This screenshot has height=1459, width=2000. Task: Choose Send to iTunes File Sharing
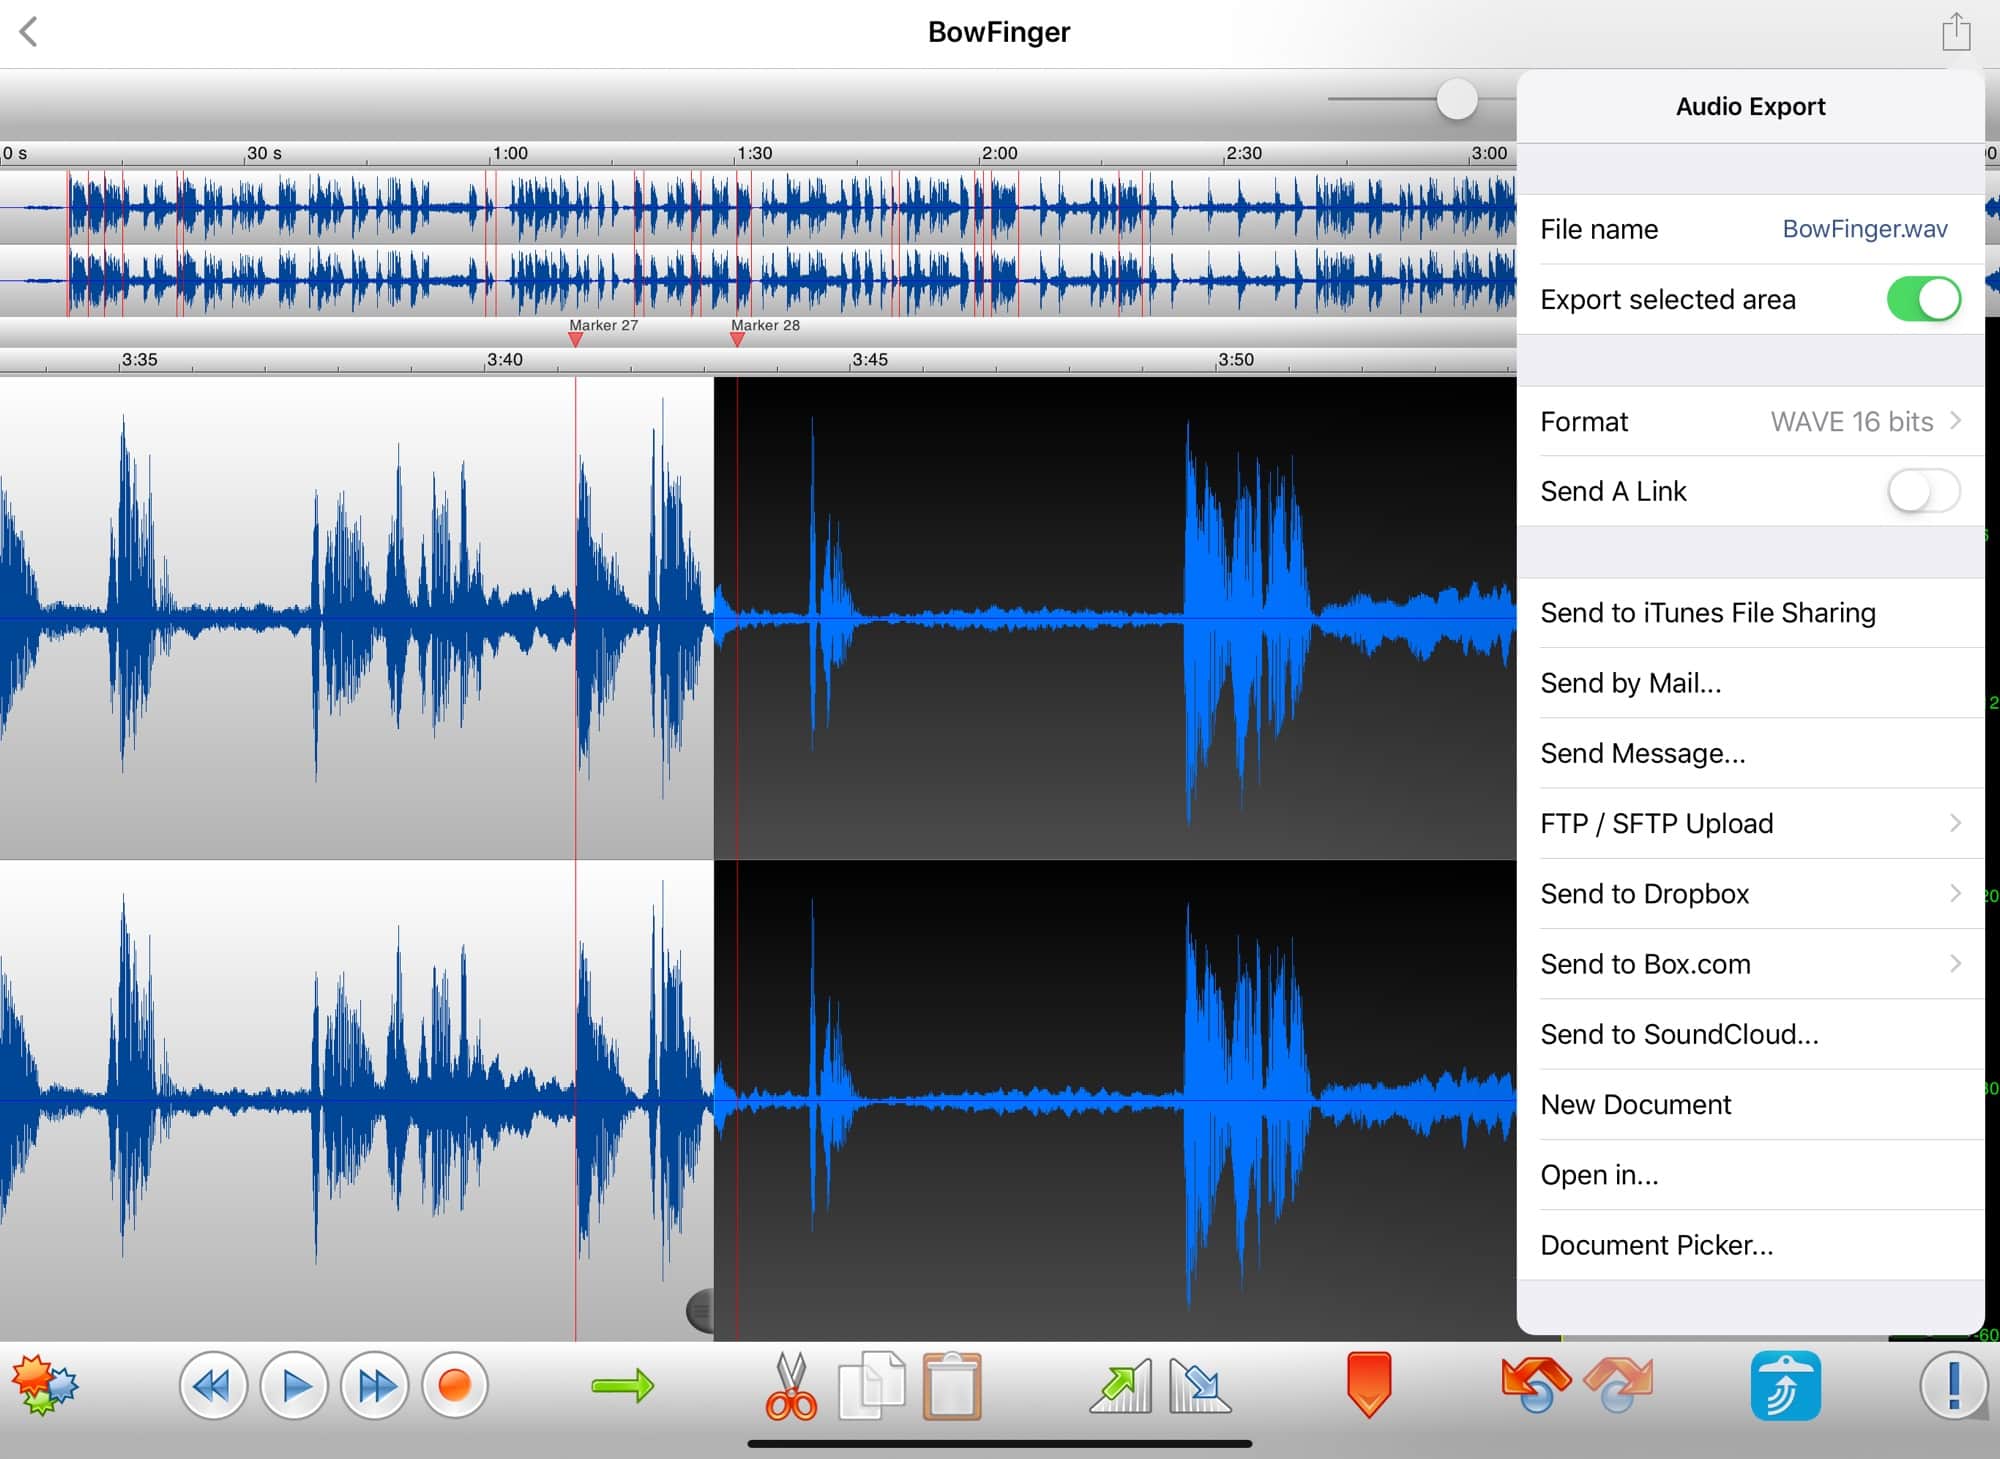tap(1708, 612)
